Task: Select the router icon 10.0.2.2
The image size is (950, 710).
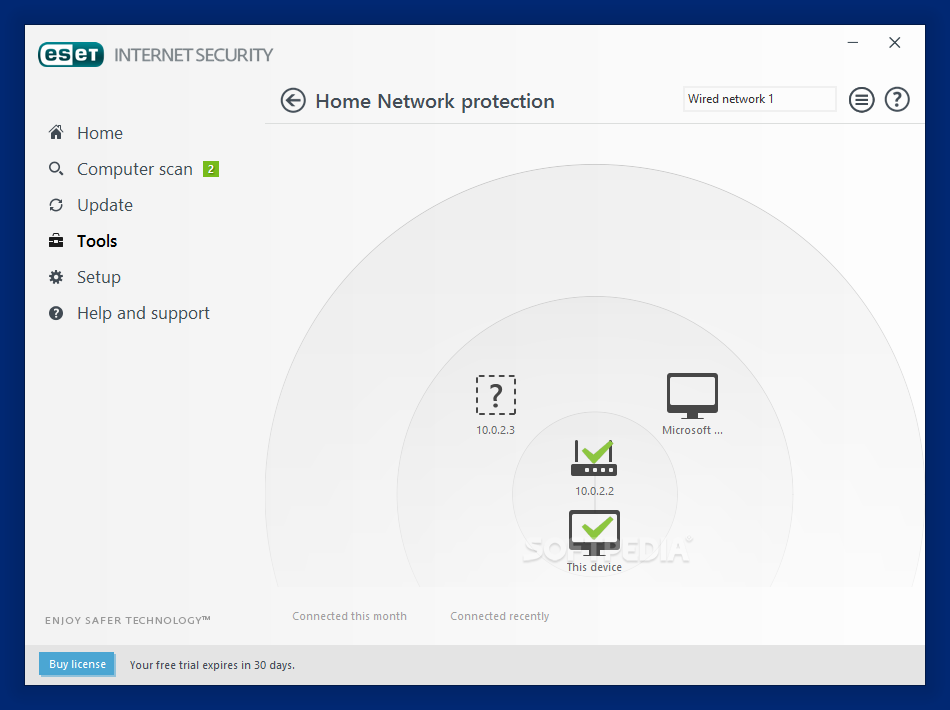Action: [x=594, y=458]
